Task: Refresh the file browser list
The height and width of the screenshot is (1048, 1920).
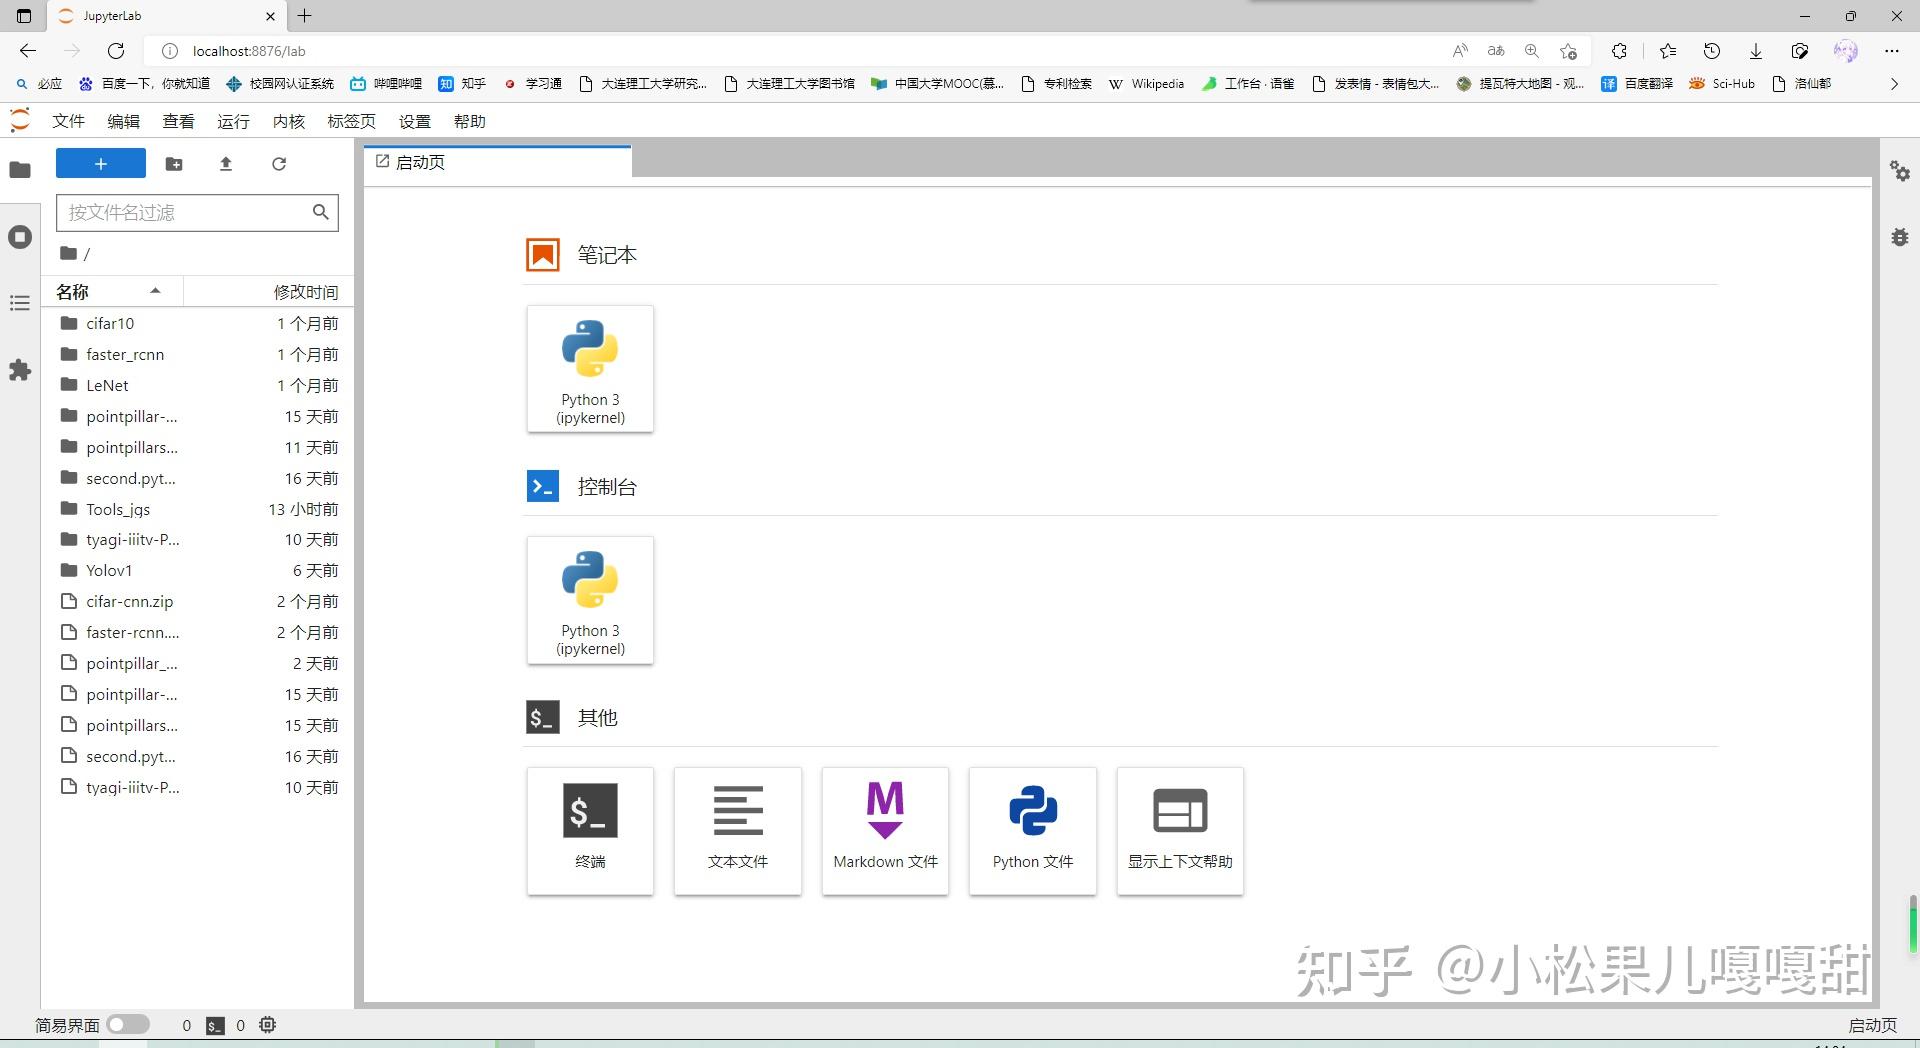Action: (x=279, y=164)
